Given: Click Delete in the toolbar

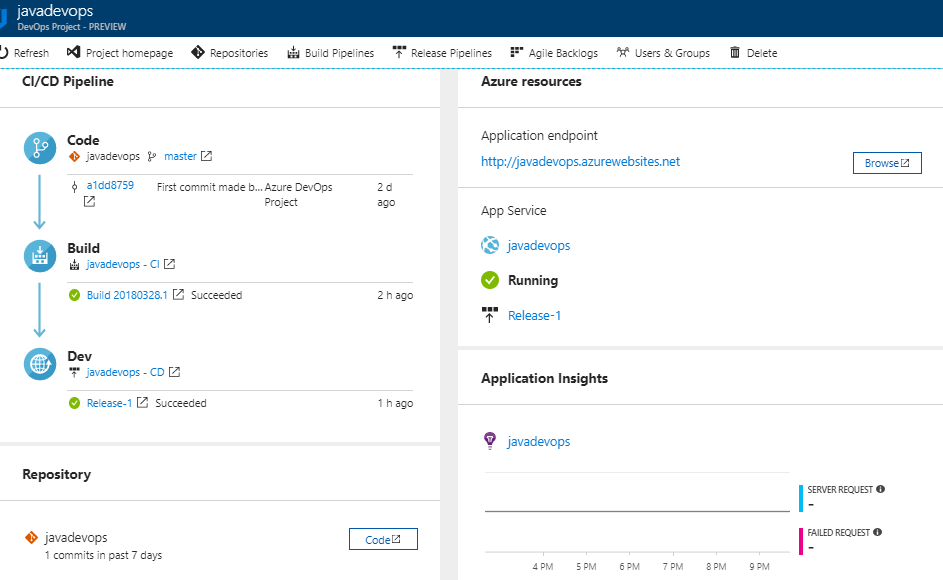Looking at the screenshot, I should coord(753,53).
